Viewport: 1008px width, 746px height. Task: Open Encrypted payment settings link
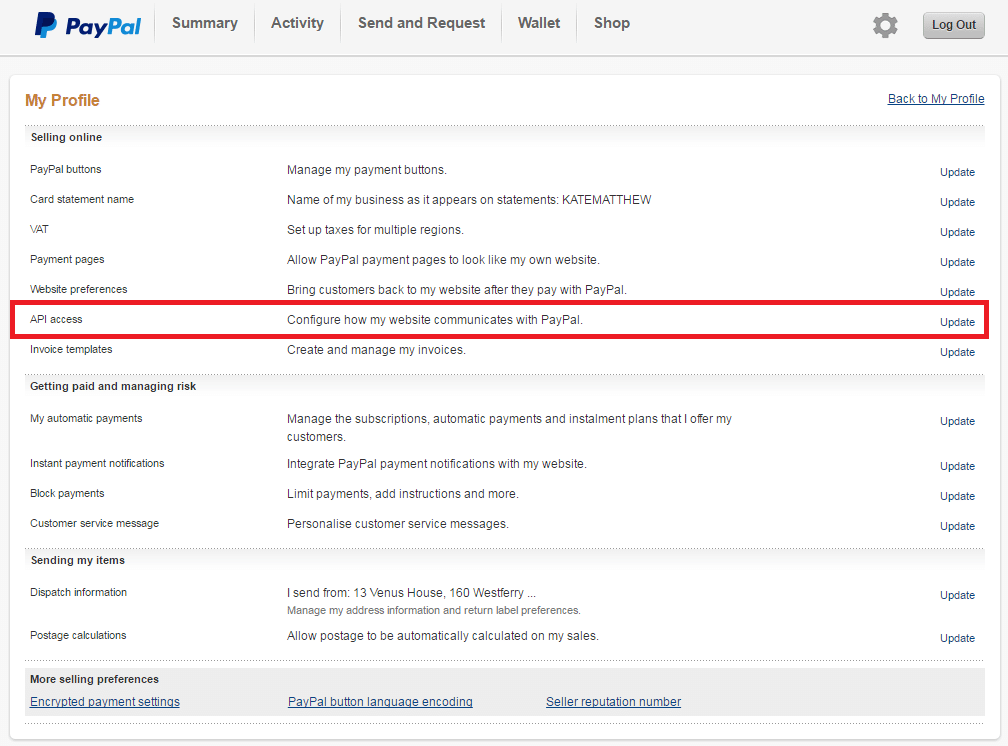105,702
